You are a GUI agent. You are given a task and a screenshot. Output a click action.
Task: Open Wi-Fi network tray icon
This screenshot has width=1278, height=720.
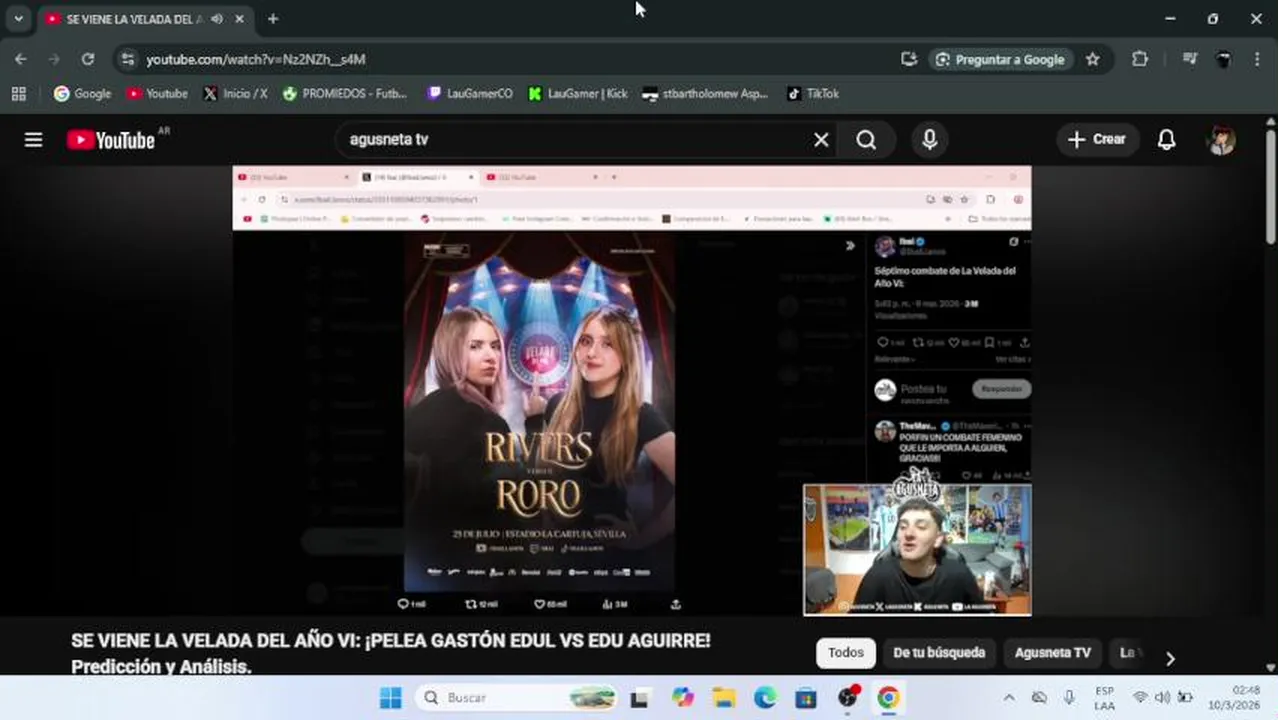coord(1140,698)
